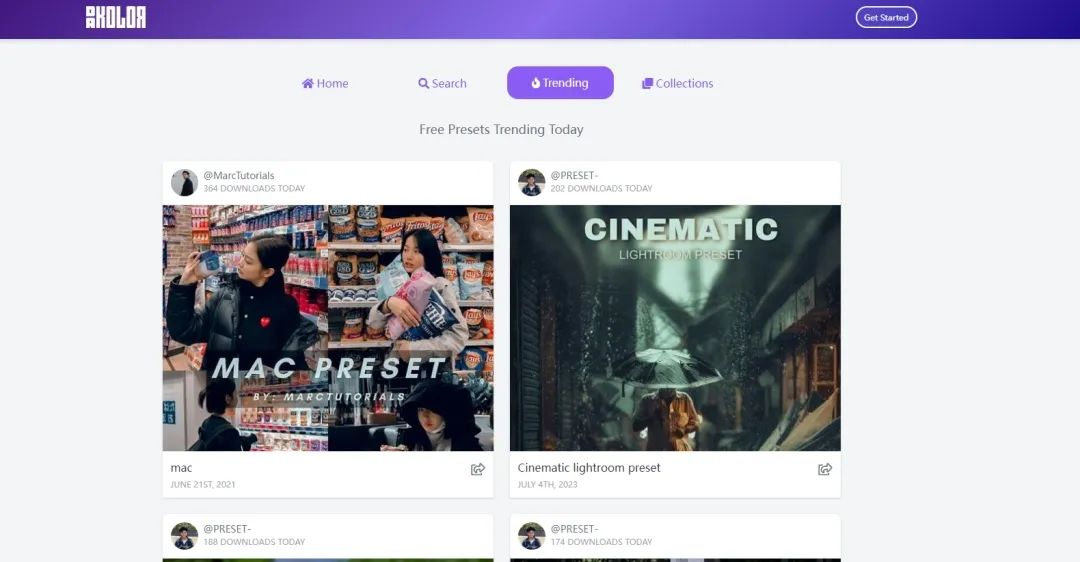Click the 'Free Presets Trending Today' heading
The width and height of the screenshot is (1080, 562).
coord(501,129)
